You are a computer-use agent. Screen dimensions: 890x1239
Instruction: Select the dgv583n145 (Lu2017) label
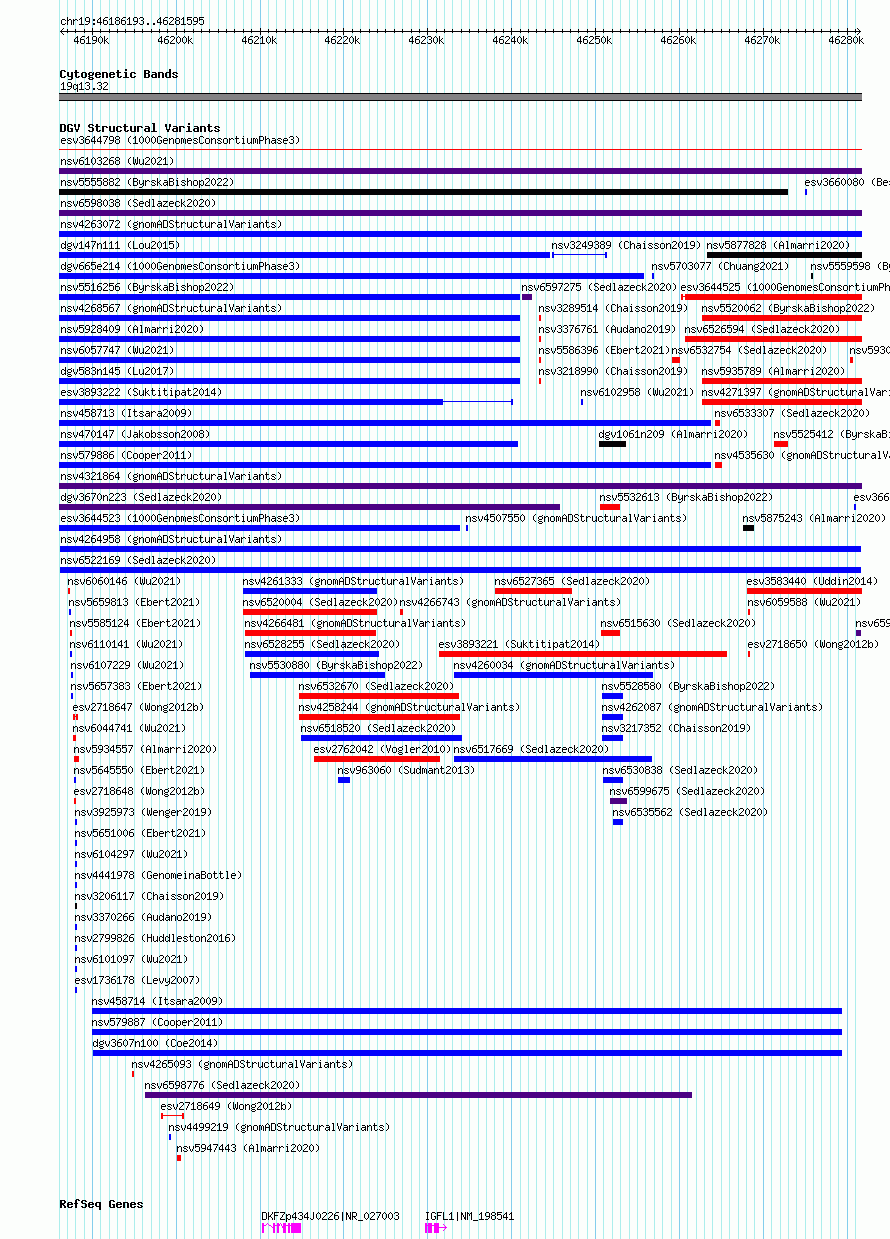click(x=117, y=371)
